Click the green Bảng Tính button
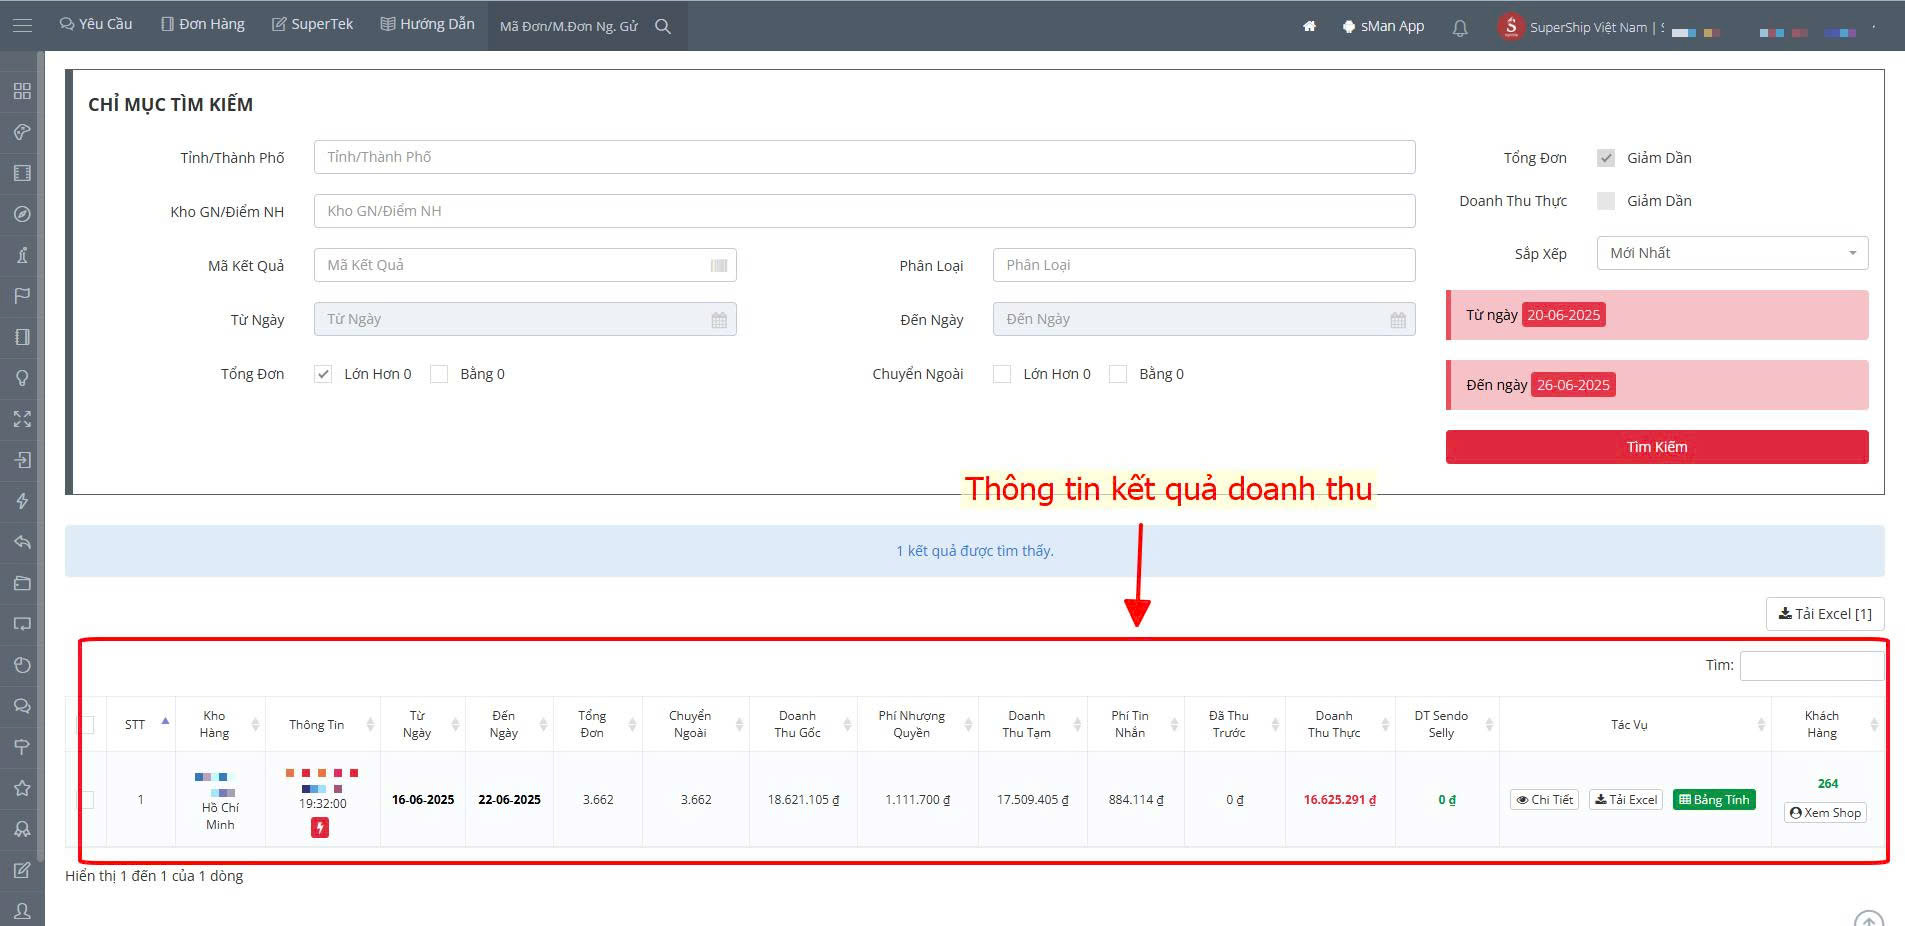Image resolution: width=1905 pixels, height=926 pixels. [x=1714, y=800]
